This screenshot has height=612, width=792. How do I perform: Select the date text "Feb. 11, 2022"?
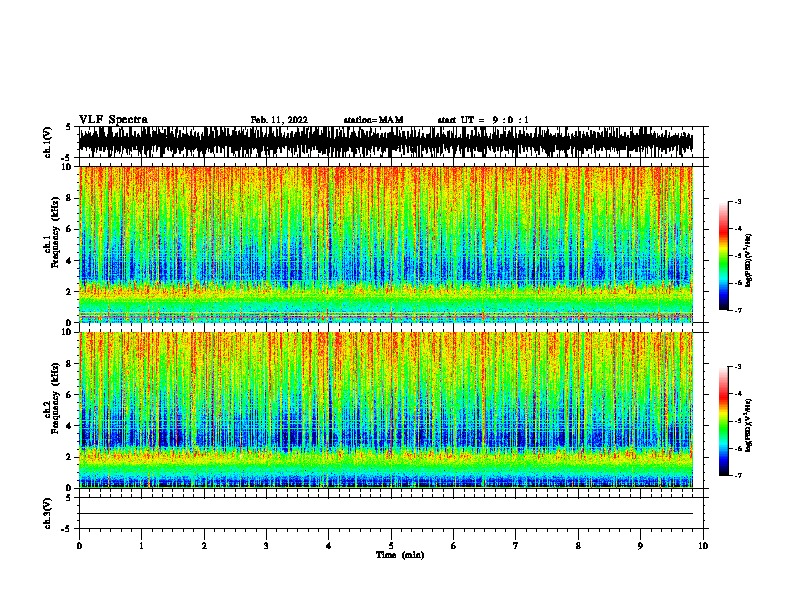(x=279, y=120)
